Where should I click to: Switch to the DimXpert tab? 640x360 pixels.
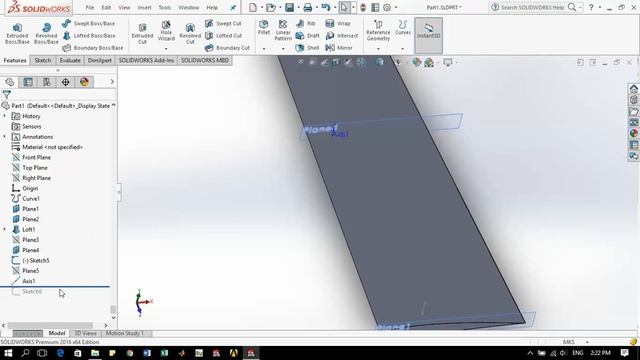(100, 60)
